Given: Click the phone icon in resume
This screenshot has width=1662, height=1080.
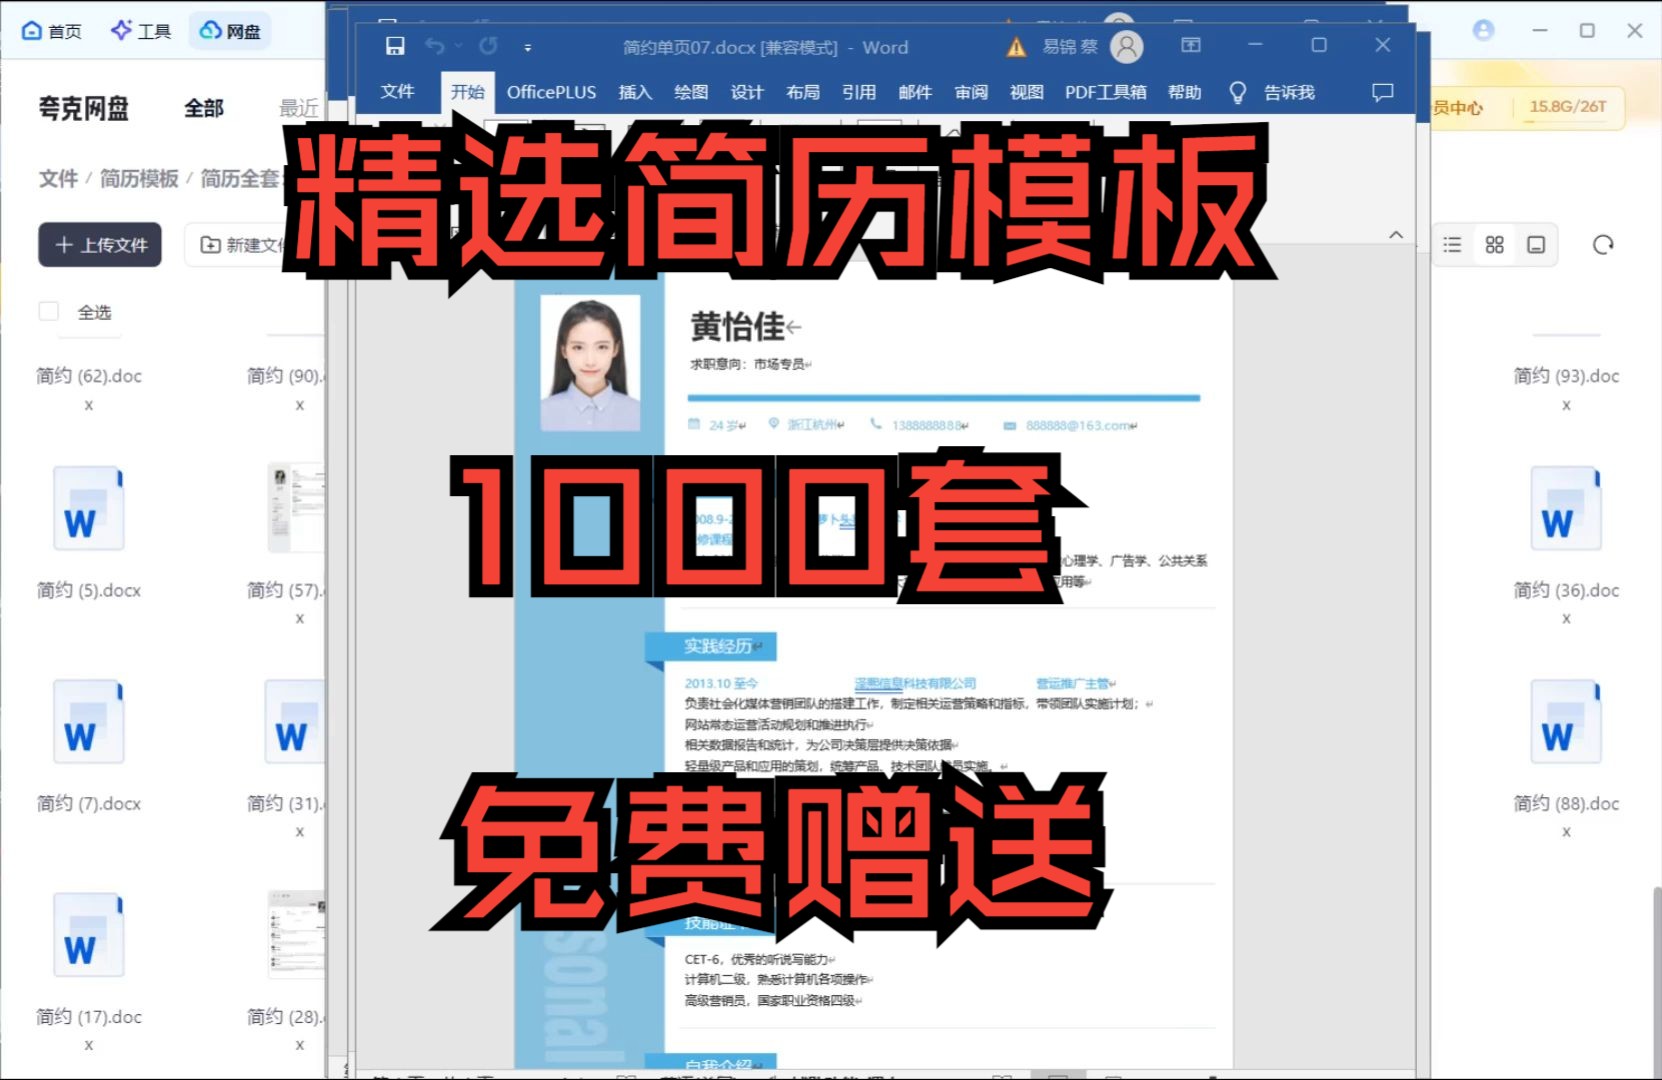Looking at the screenshot, I should click(x=876, y=424).
